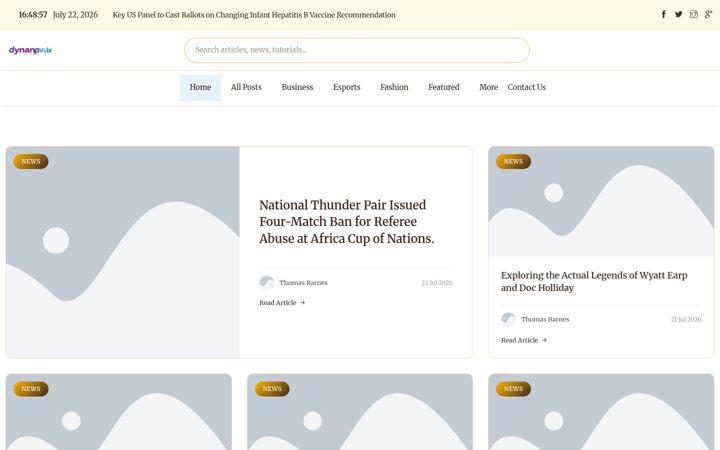Viewport: 720px width, 450px height.
Task: Open the Fashion category
Action: [394, 87]
